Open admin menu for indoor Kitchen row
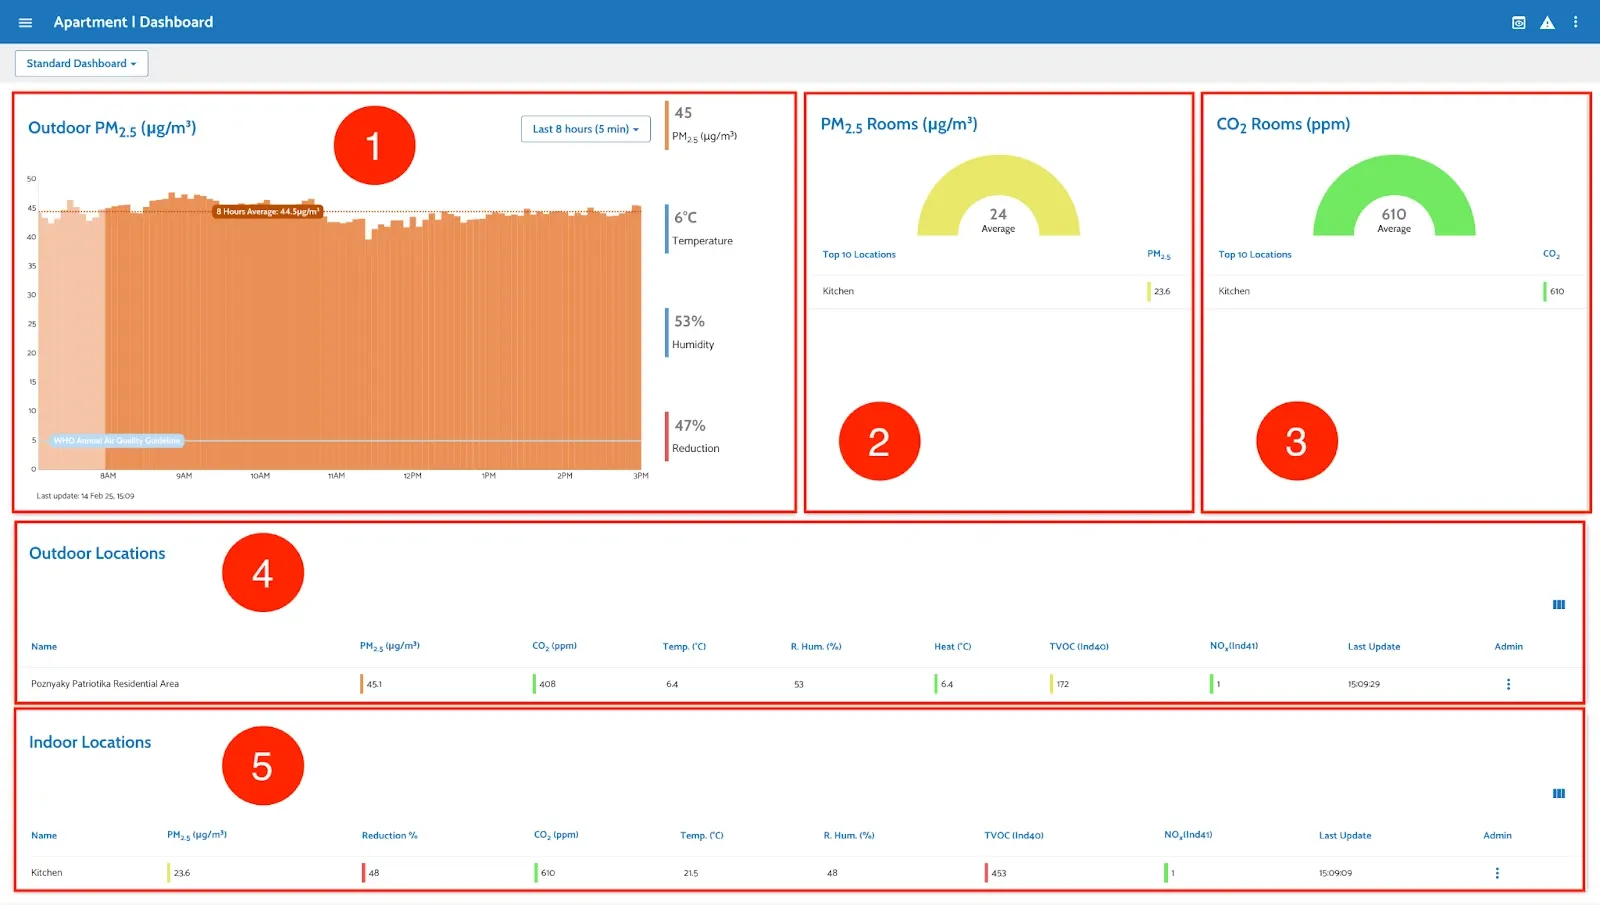Viewport: 1600px width, 905px height. (x=1496, y=873)
